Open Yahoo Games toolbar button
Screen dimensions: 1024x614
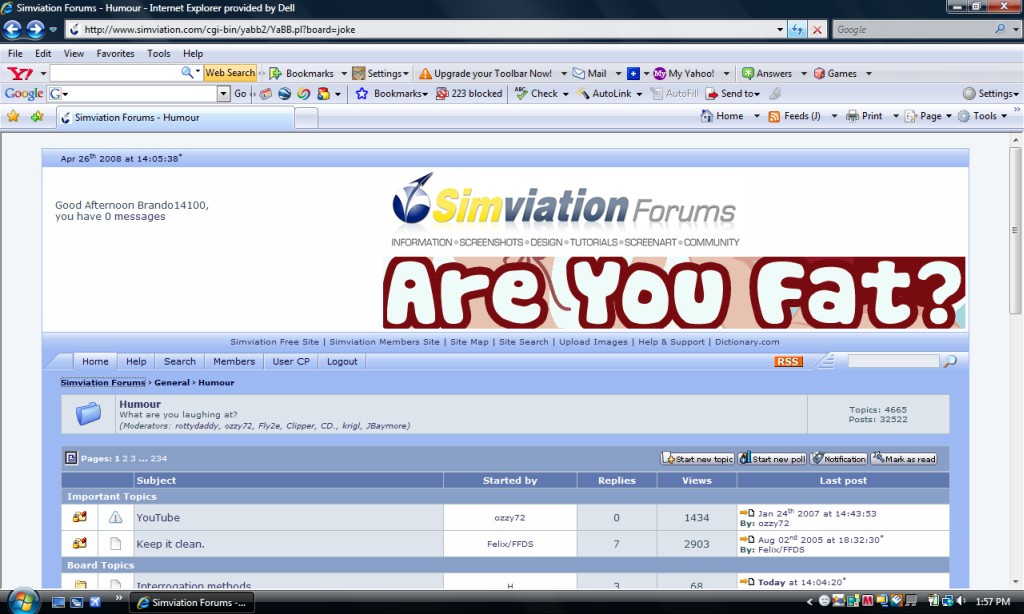pyautogui.click(x=835, y=73)
